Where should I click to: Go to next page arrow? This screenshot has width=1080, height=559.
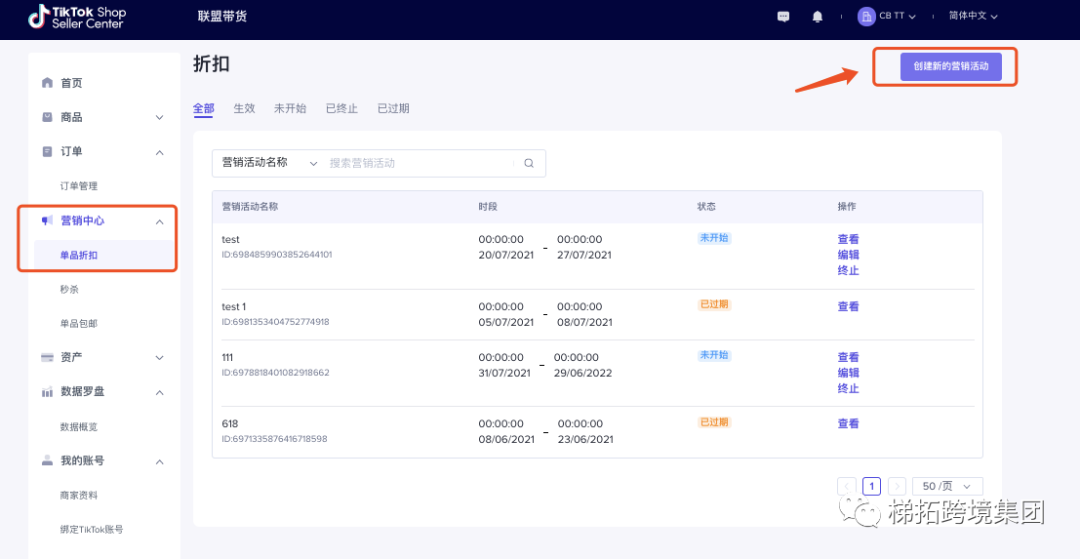[x=897, y=486]
